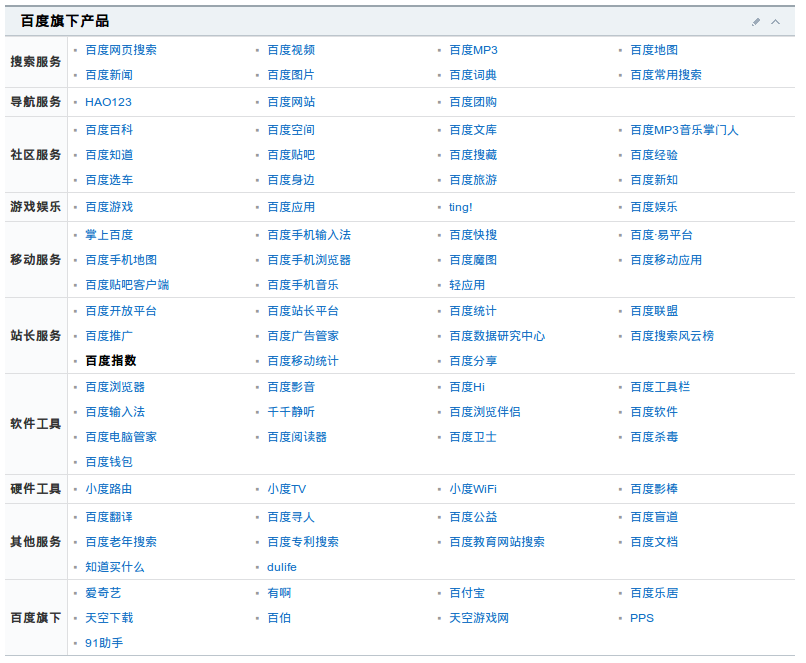
Task: Go to 百度MP3
Action: click(x=473, y=50)
